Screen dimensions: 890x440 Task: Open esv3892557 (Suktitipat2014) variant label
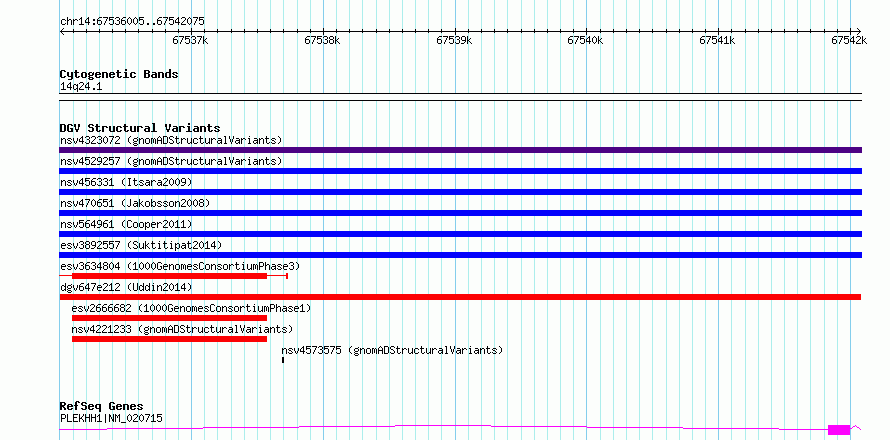coord(141,245)
